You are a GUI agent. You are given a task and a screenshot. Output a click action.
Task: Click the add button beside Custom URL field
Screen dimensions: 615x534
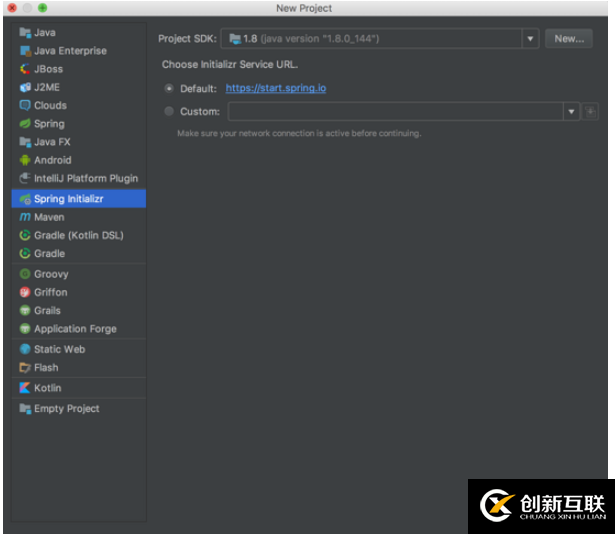pyautogui.click(x=590, y=112)
